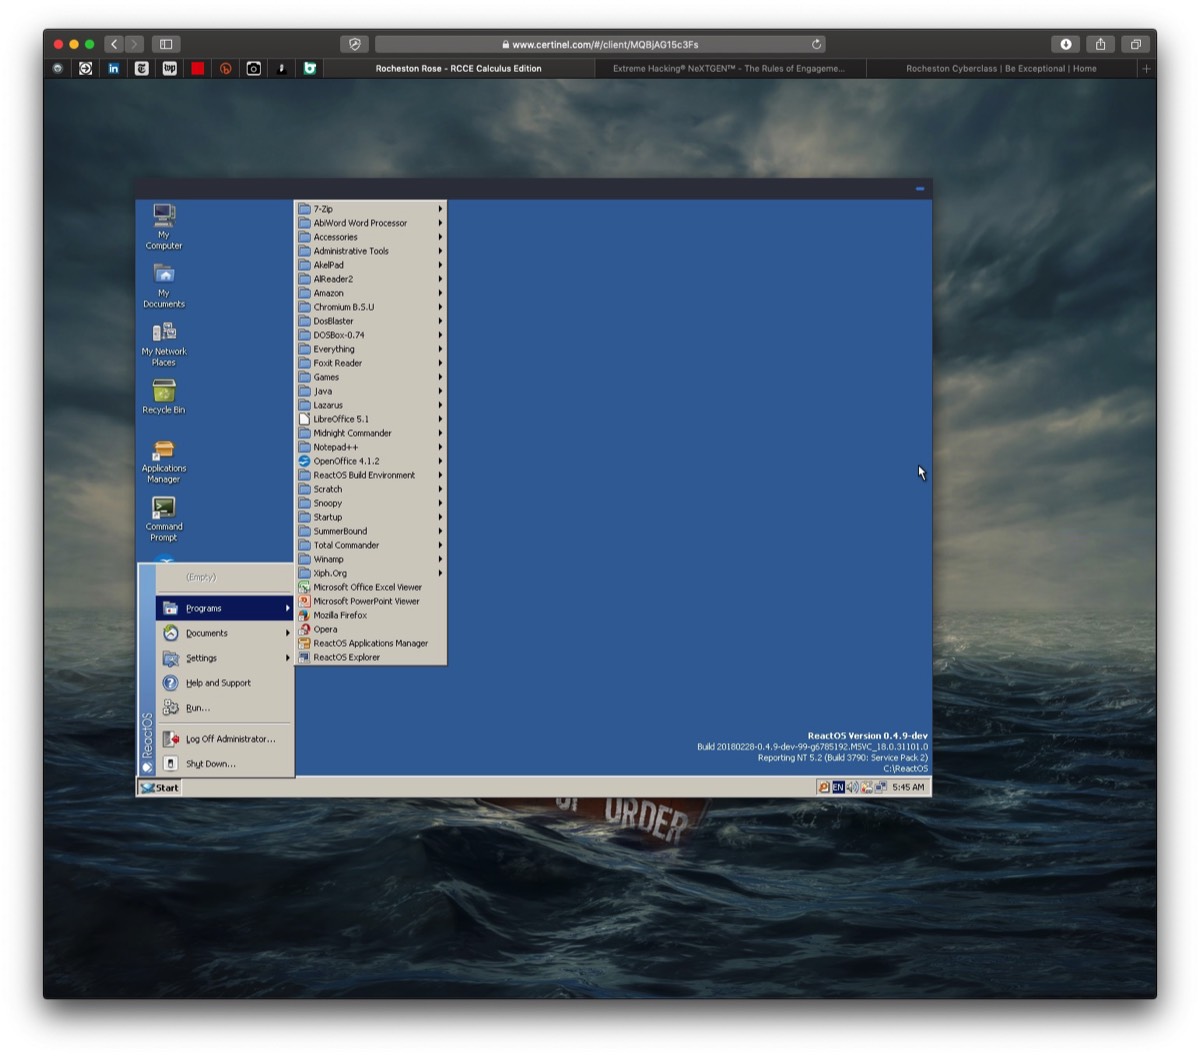The image size is (1200, 1056).
Task: Choose Help and Support in Start menu
Action: 225,683
